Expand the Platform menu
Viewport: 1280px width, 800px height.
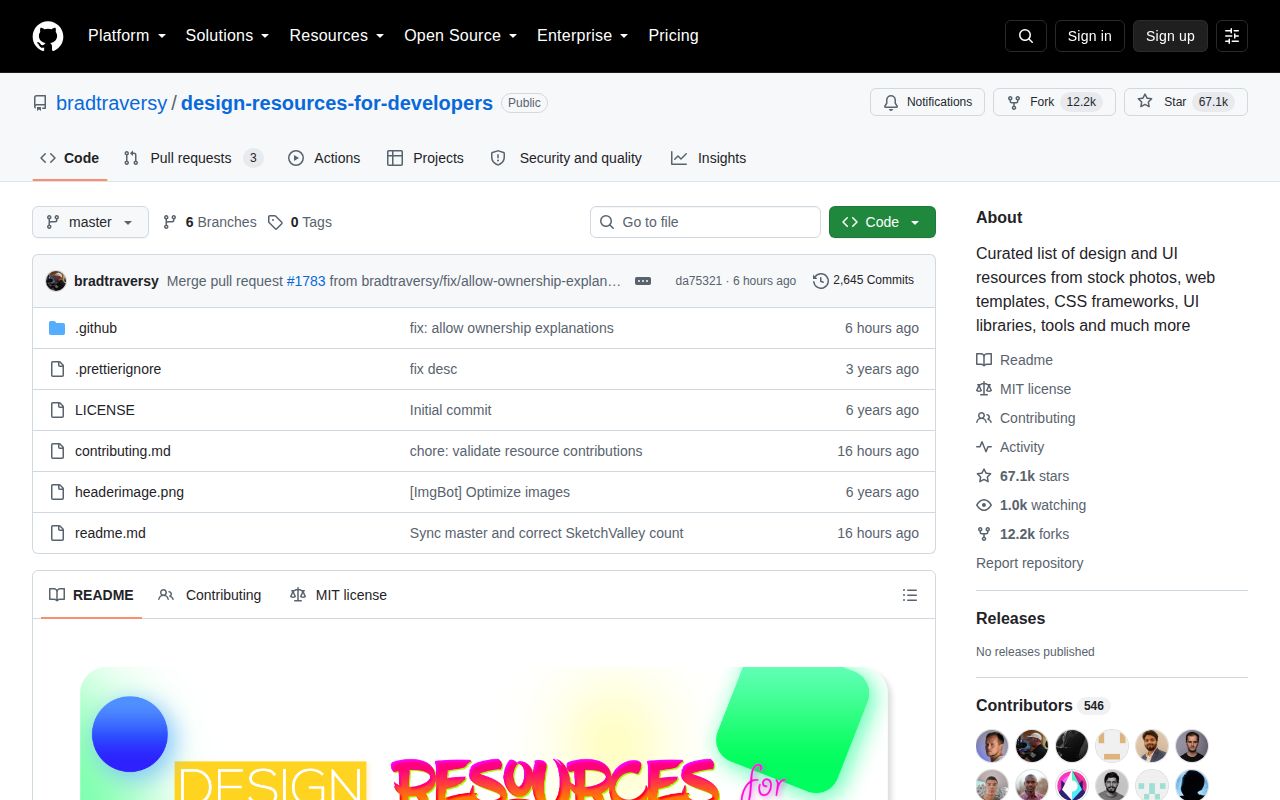coord(127,36)
